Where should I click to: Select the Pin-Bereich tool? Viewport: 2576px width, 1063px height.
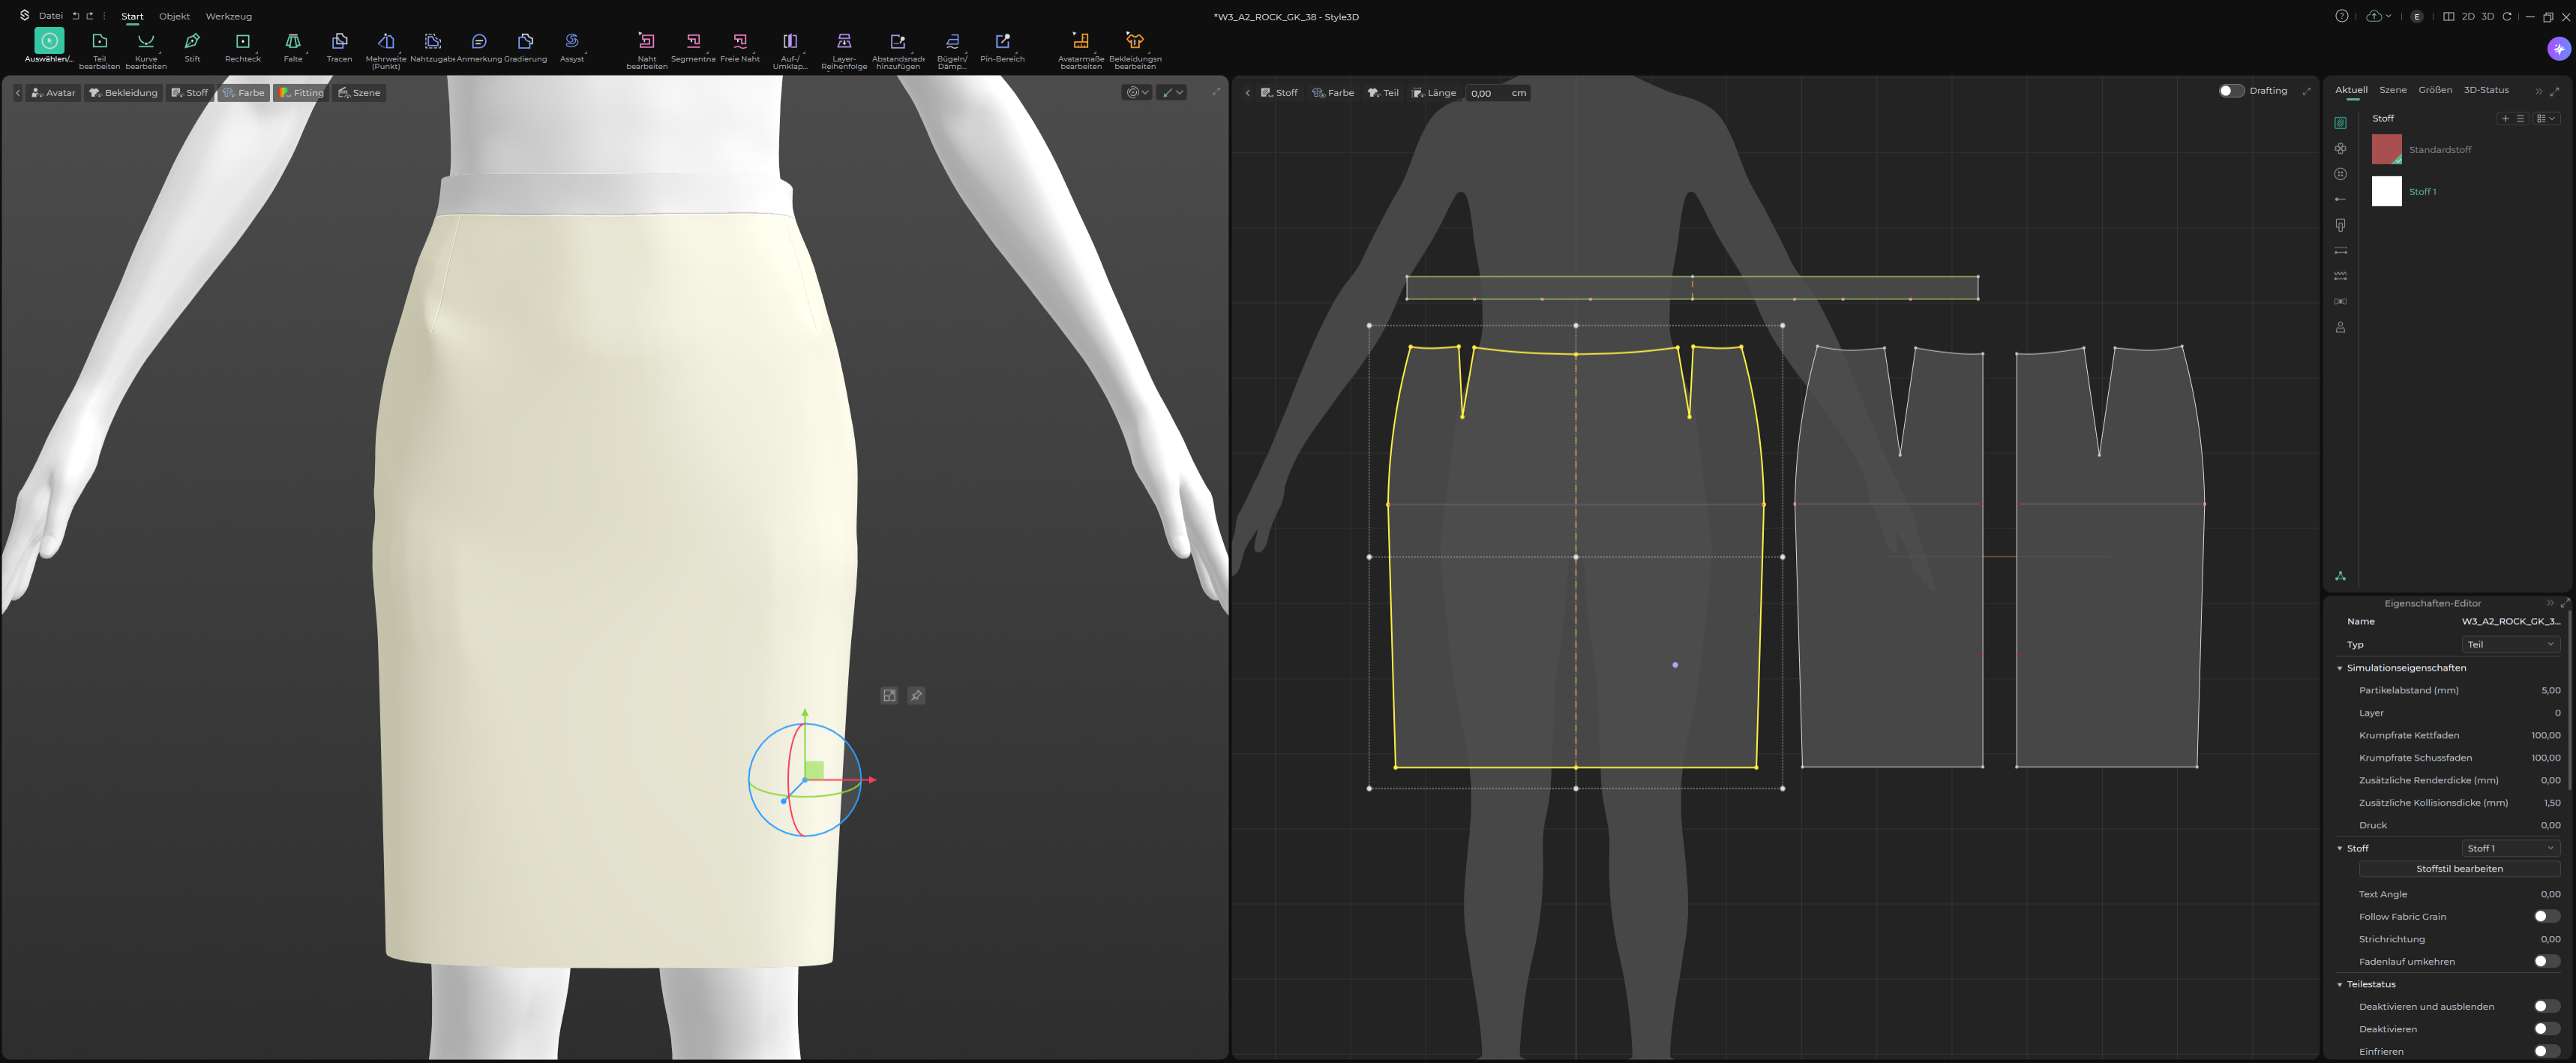1002,46
